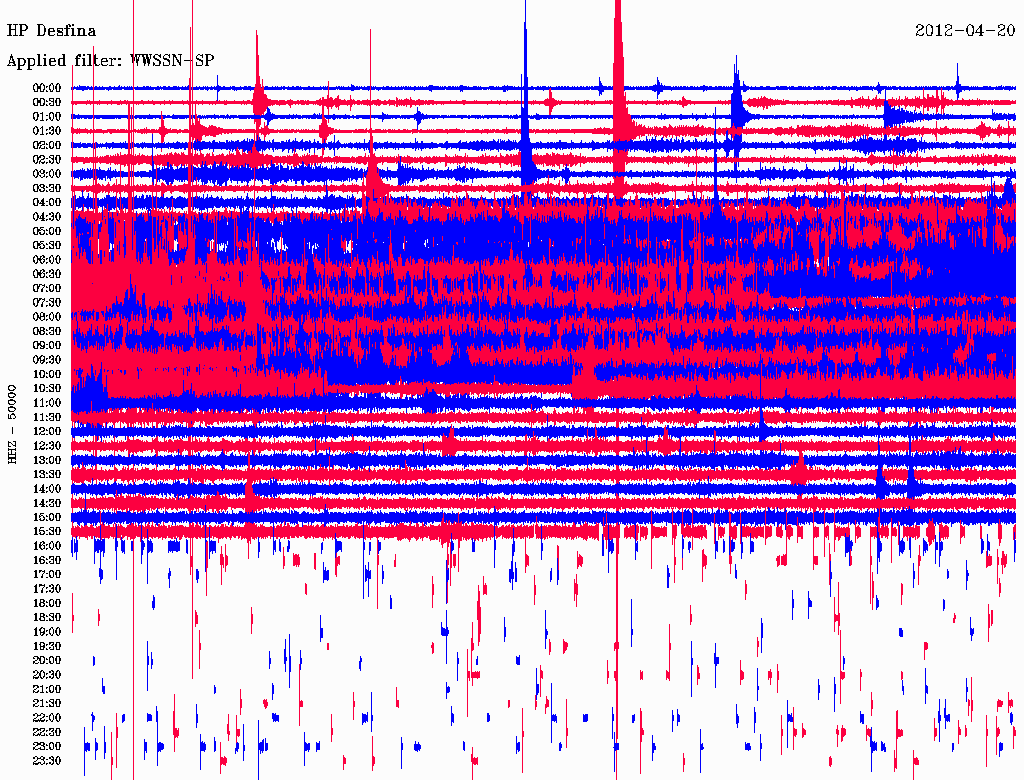This screenshot has height=780, width=1024.
Task: Click the 20:30 time label
Action: coord(47,675)
